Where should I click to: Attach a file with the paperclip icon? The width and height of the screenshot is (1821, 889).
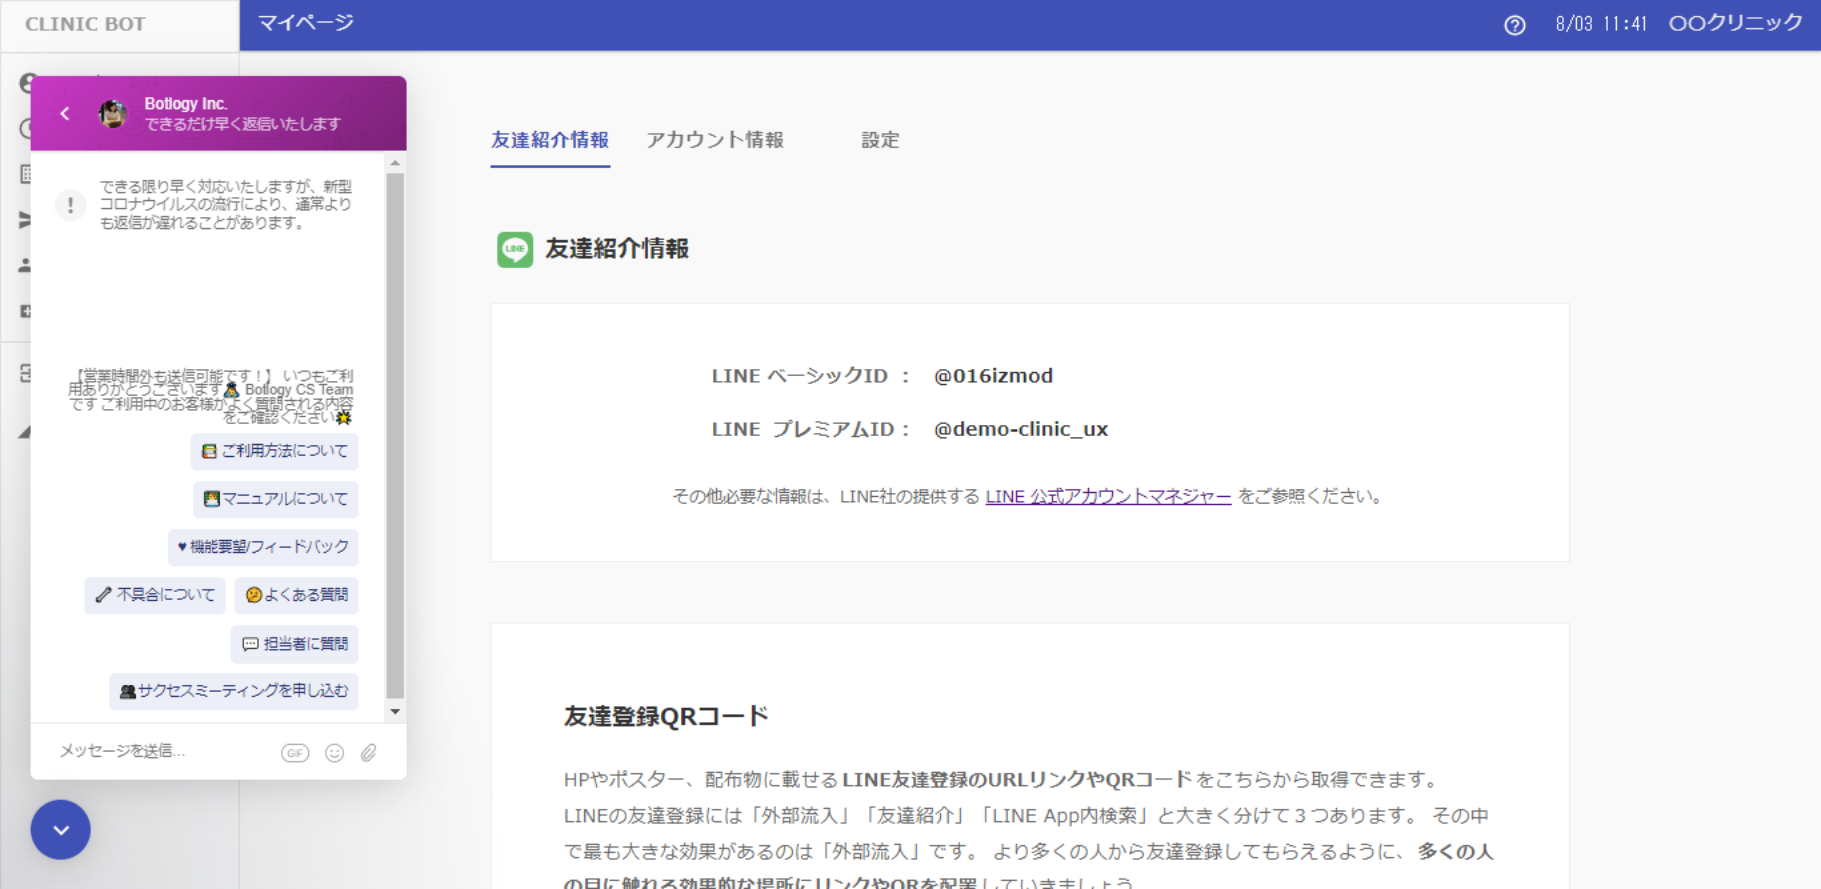369,753
